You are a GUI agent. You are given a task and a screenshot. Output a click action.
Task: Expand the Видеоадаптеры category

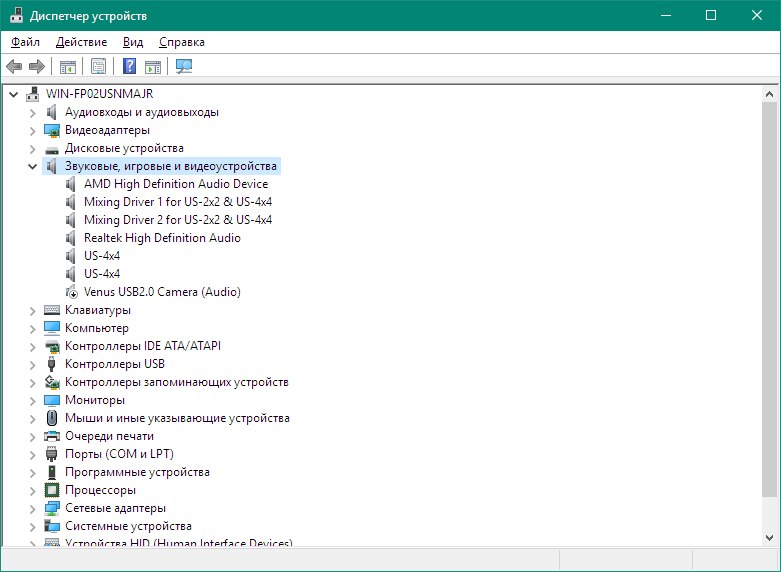coord(32,131)
